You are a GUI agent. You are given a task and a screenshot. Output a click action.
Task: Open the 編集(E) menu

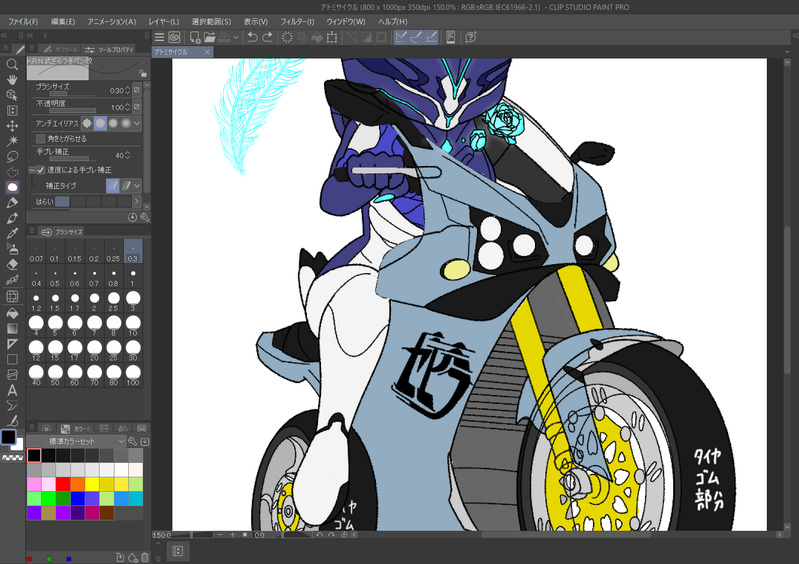coord(63,21)
